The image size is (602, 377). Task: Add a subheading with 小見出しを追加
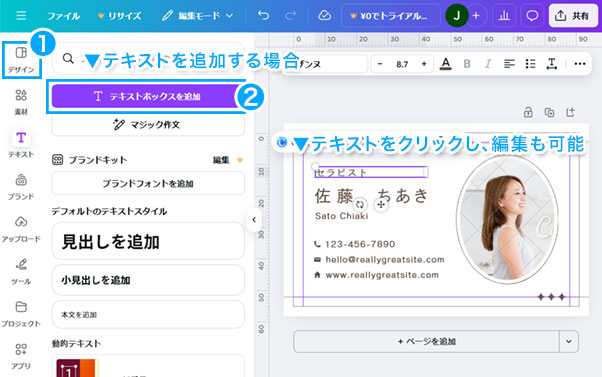148,280
